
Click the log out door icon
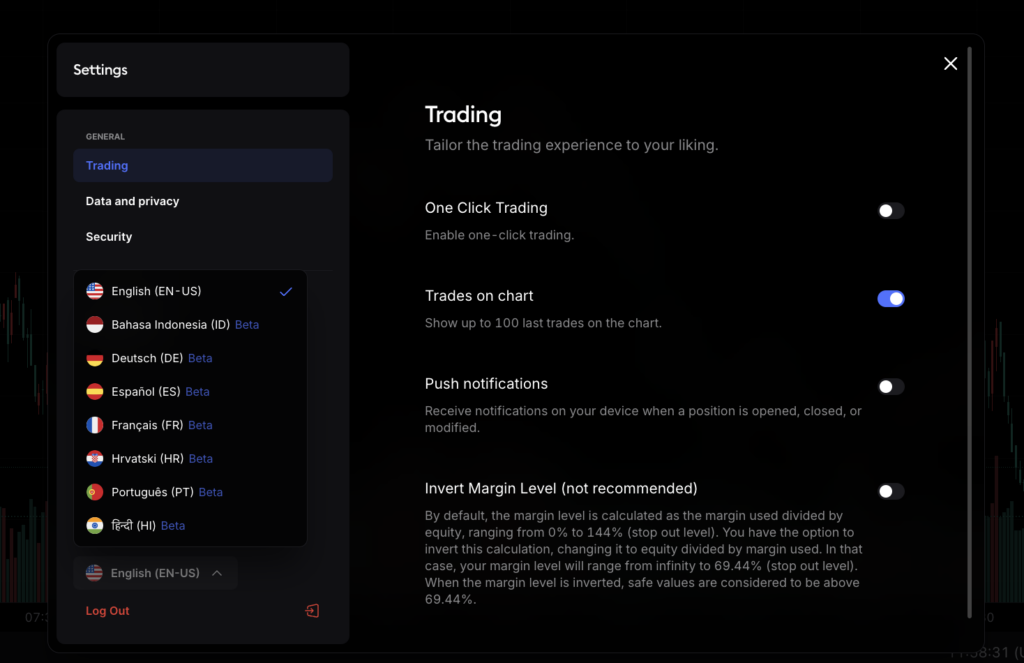(x=311, y=610)
